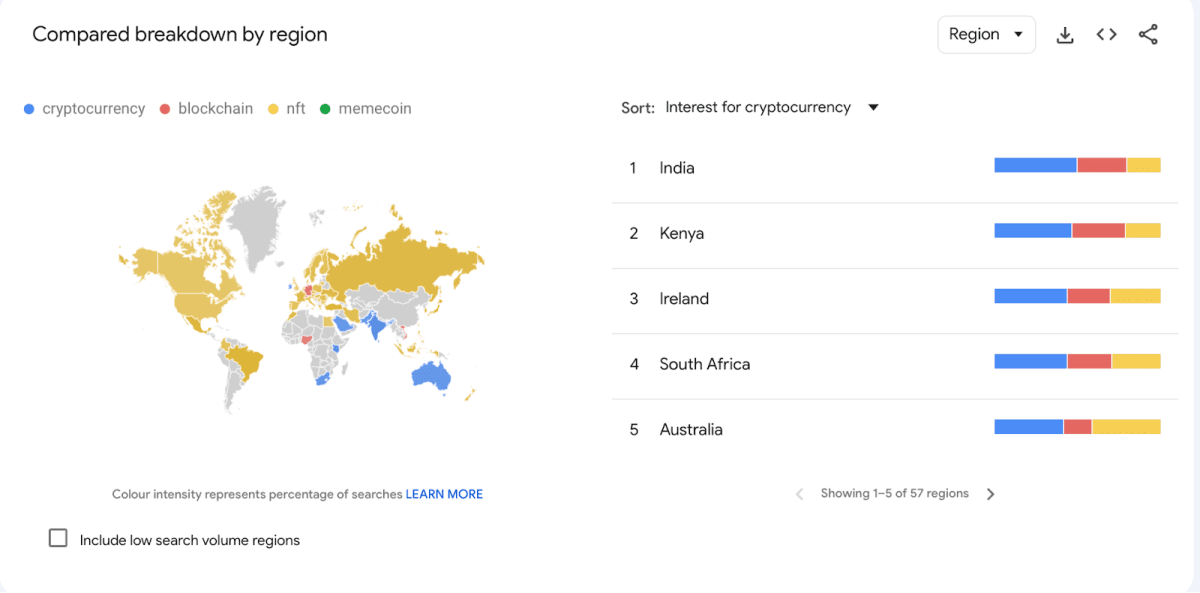
Task: Select India in the region list
Action: pos(676,168)
